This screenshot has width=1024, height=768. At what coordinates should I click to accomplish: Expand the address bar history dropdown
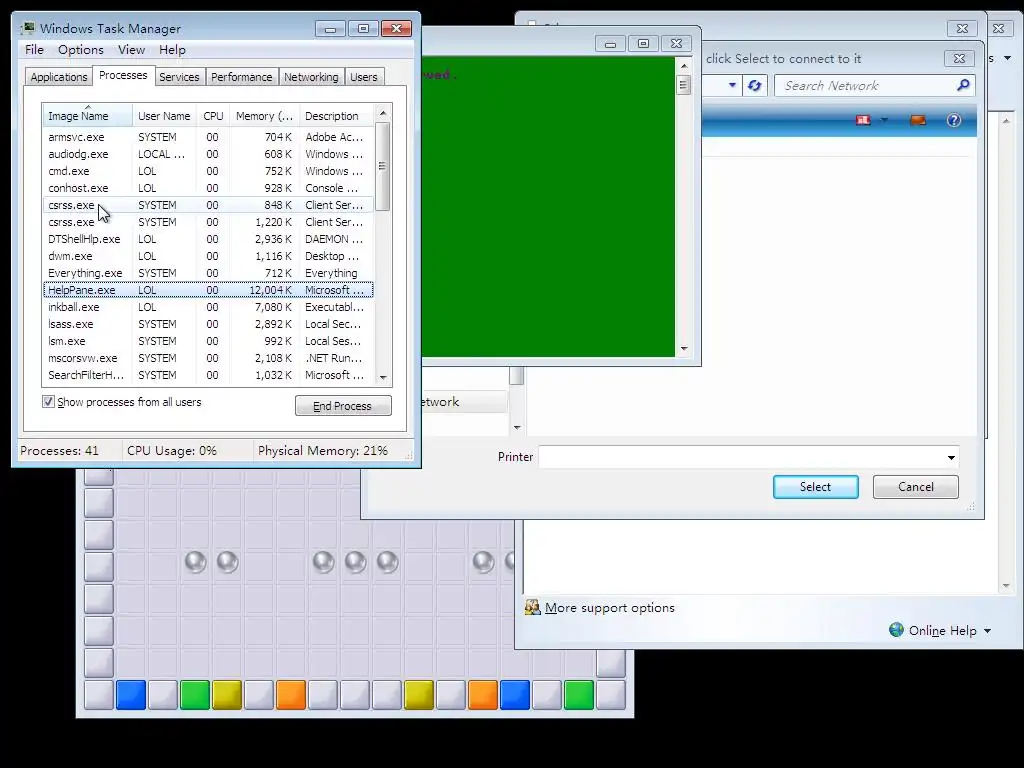coord(732,85)
